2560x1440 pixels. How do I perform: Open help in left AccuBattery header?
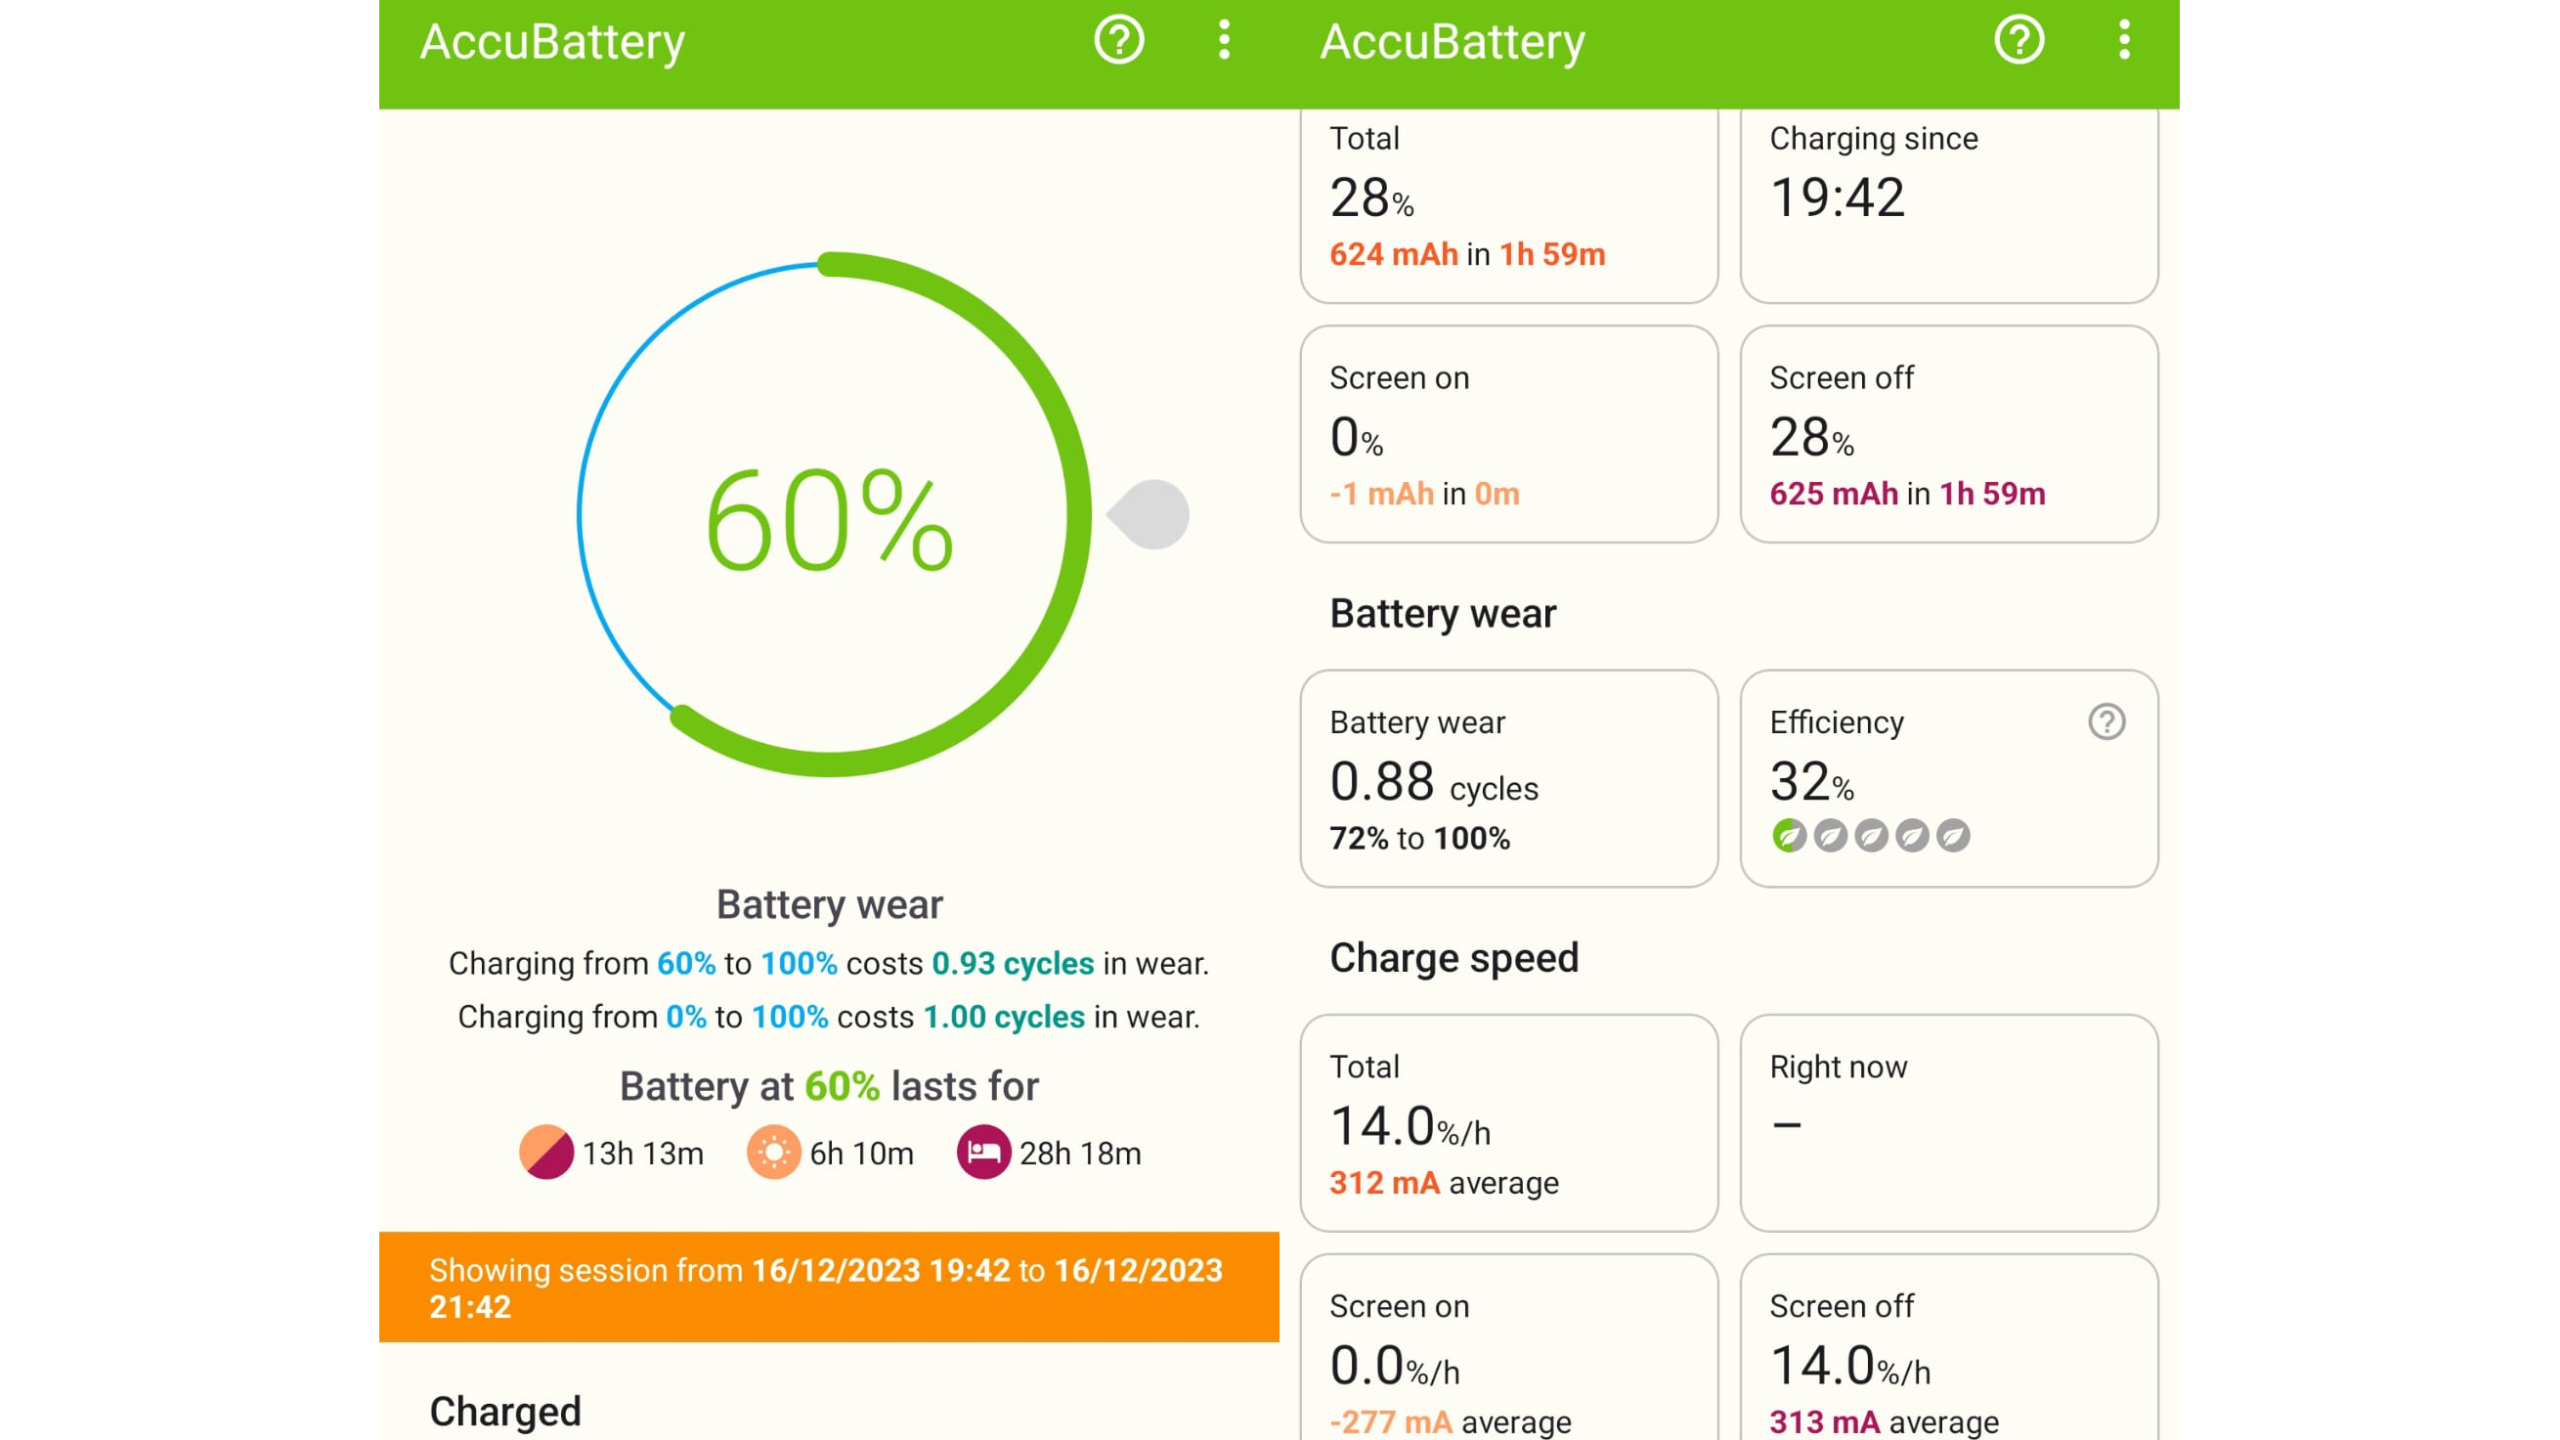(x=1118, y=41)
